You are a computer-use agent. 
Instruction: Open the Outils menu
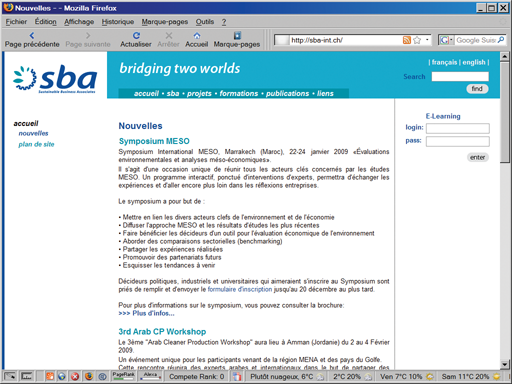(205, 22)
